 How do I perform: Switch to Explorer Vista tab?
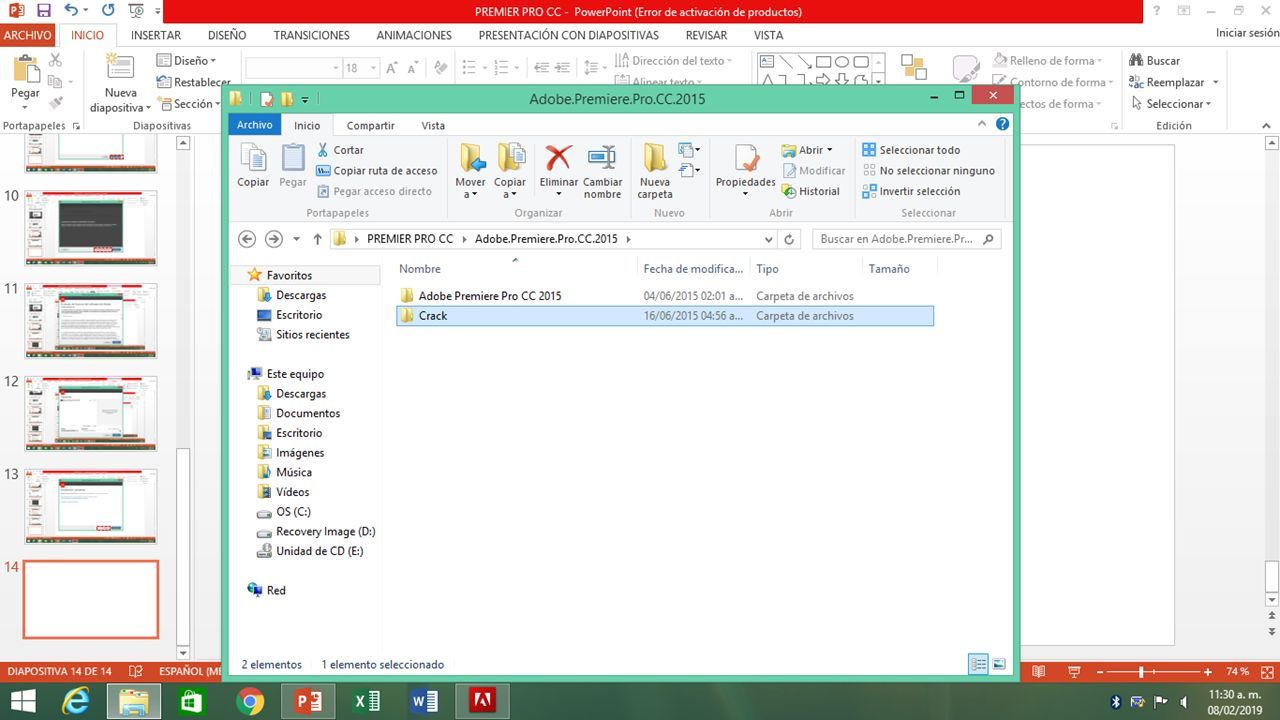[x=433, y=125]
